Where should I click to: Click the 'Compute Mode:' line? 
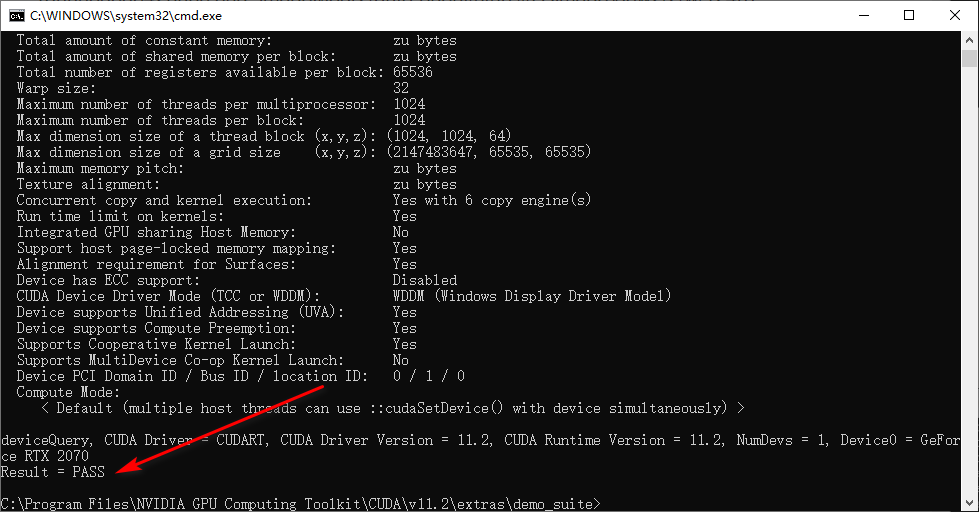coord(58,392)
